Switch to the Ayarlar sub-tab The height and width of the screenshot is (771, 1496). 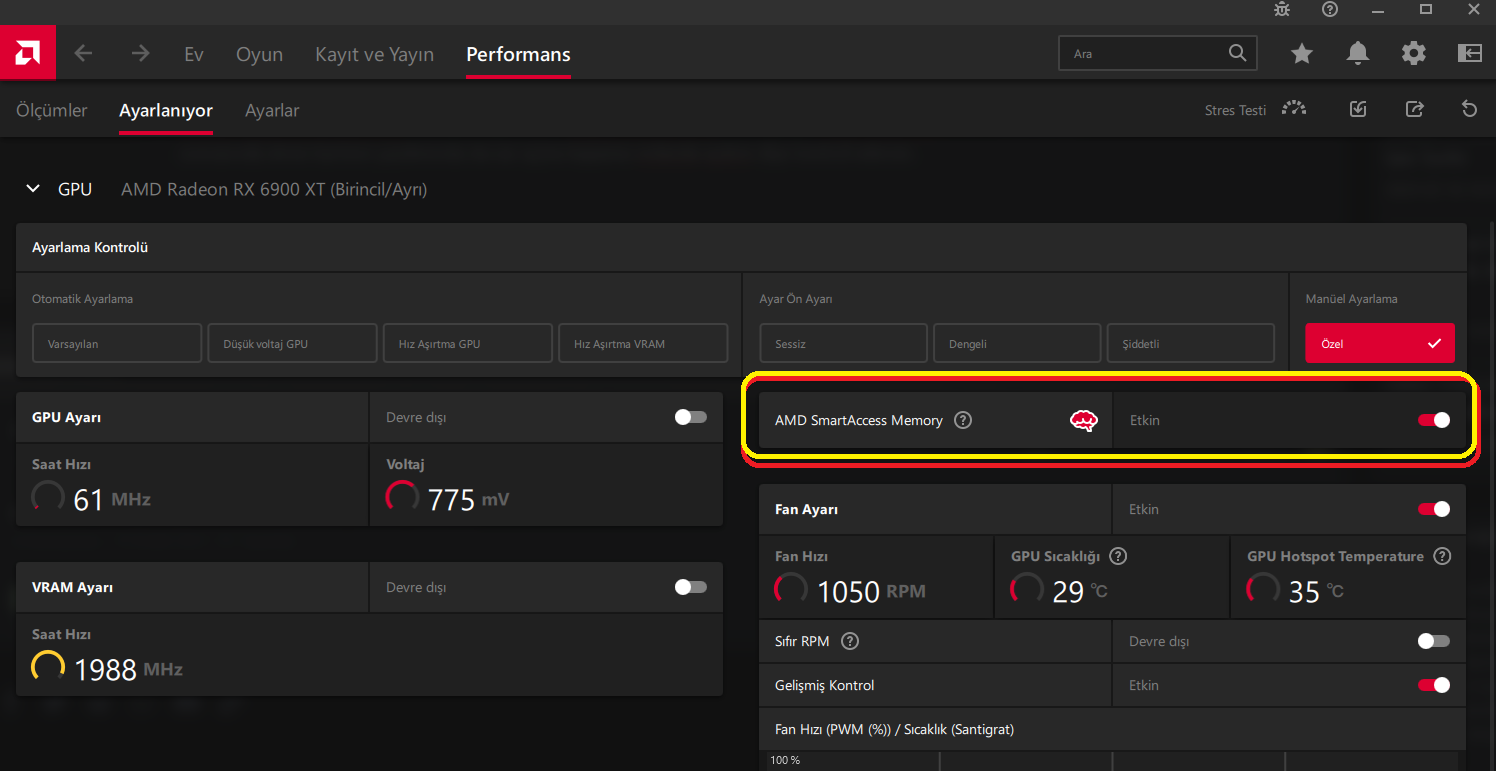[272, 110]
